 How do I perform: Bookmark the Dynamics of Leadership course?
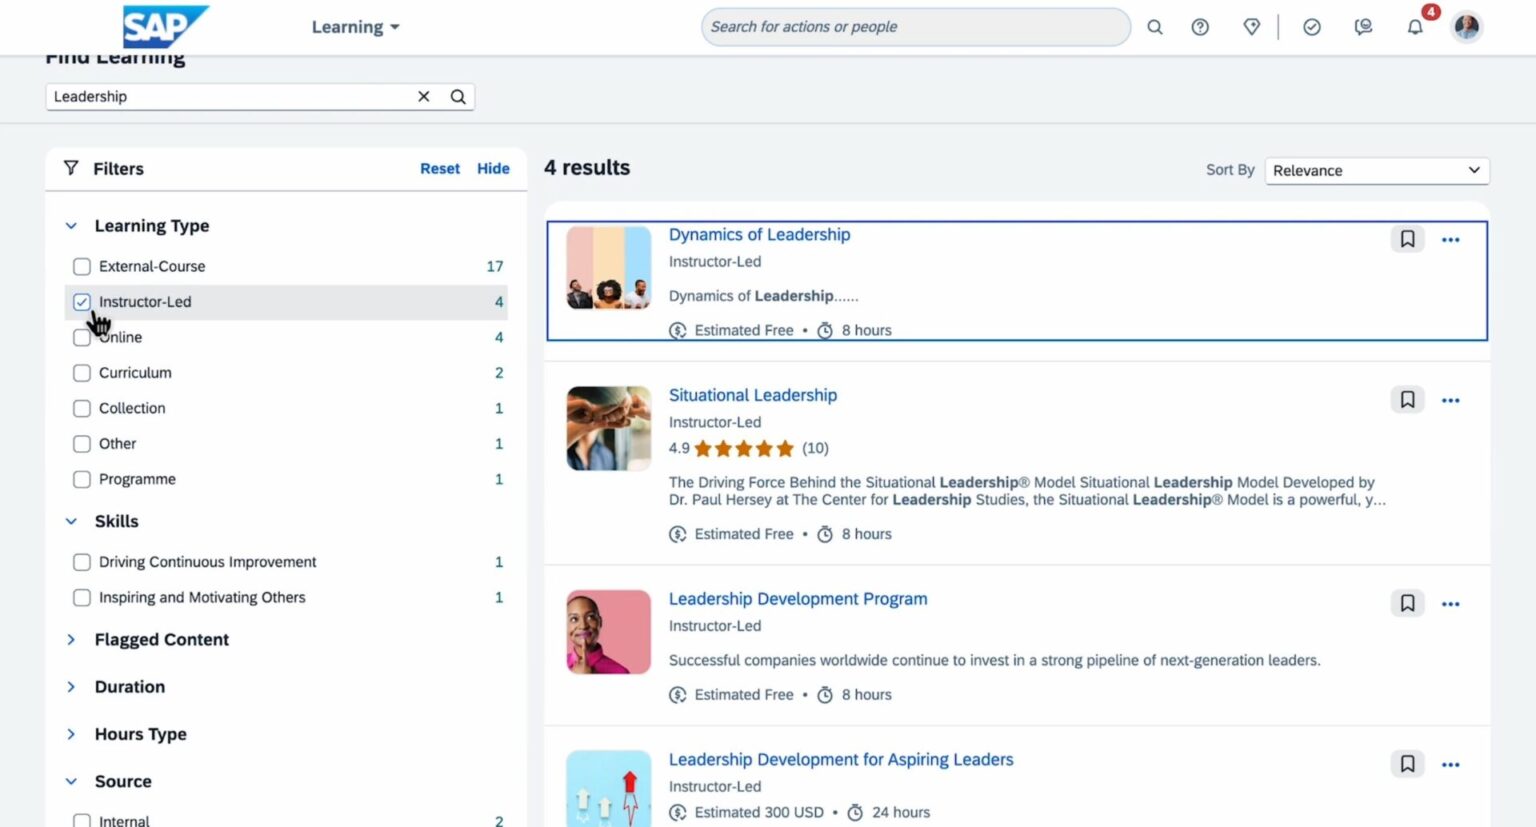[1407, 239]
